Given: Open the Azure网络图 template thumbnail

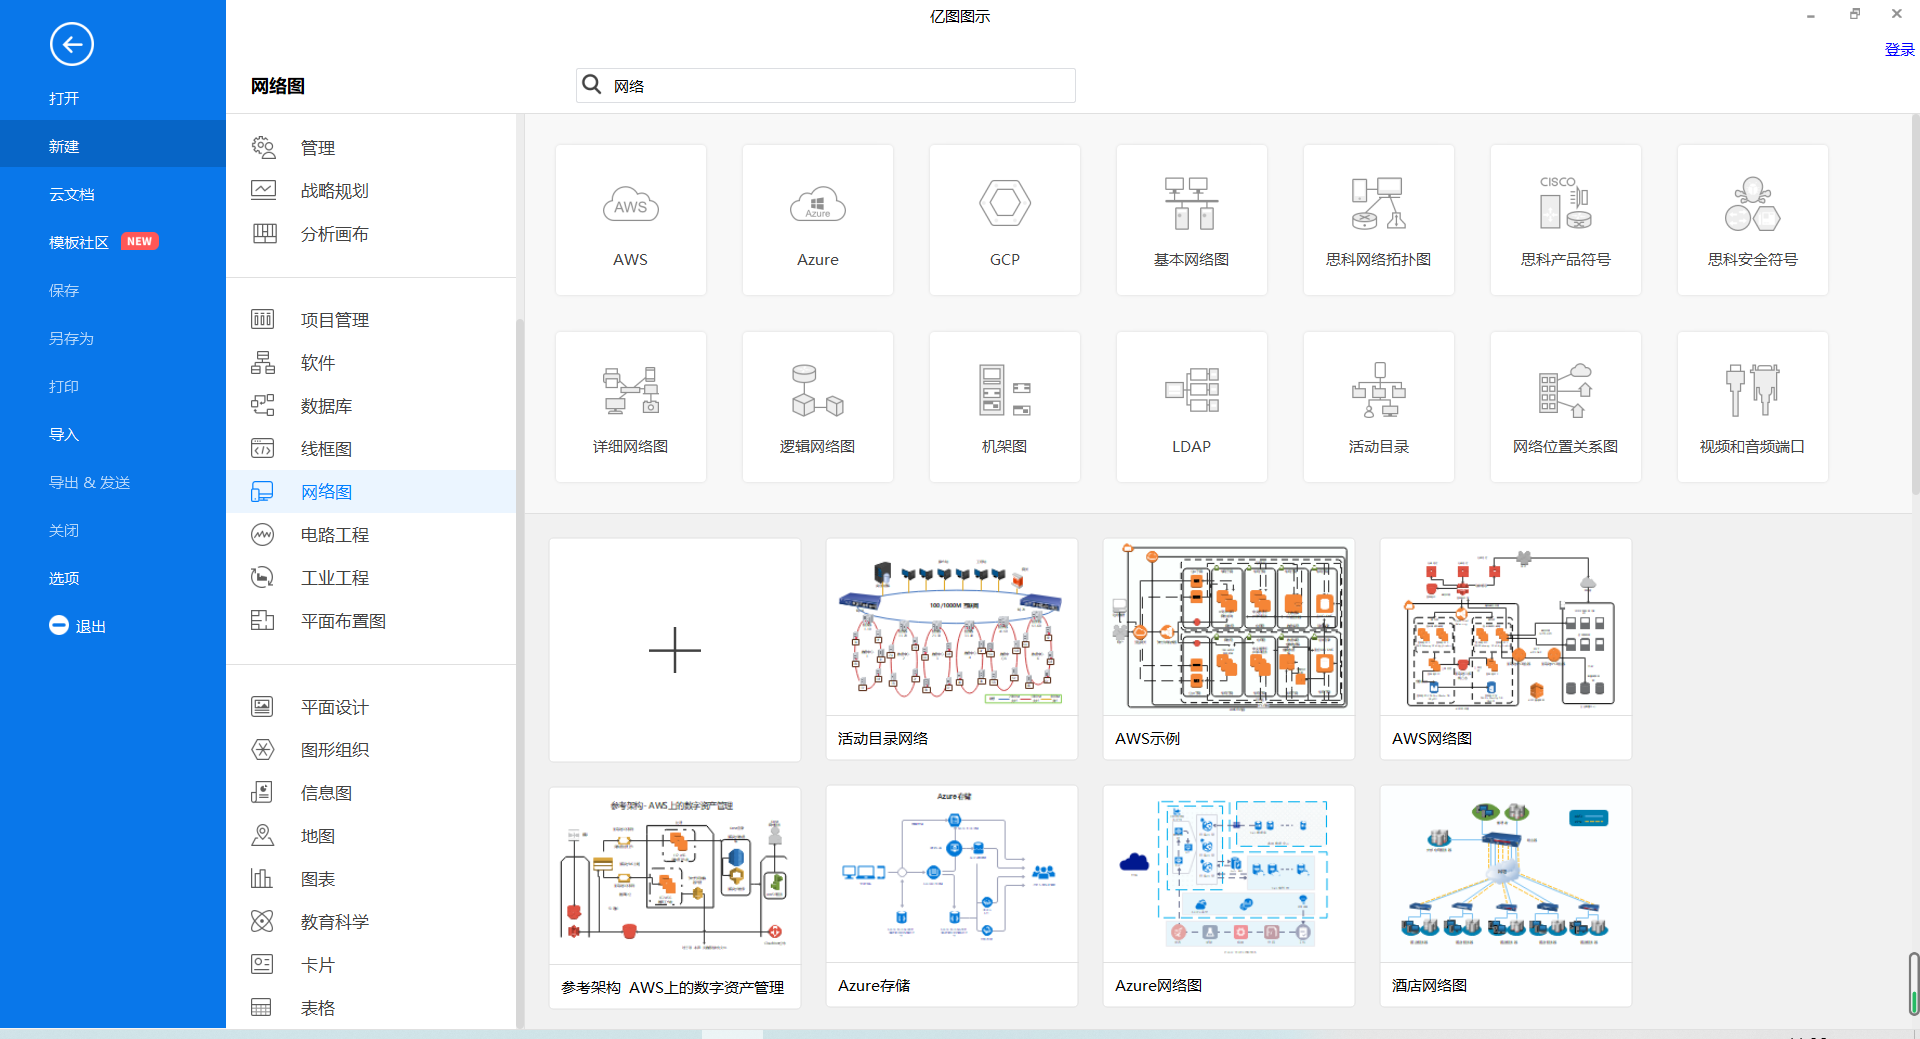Looking at the screenshot, I should [1229, 897].
